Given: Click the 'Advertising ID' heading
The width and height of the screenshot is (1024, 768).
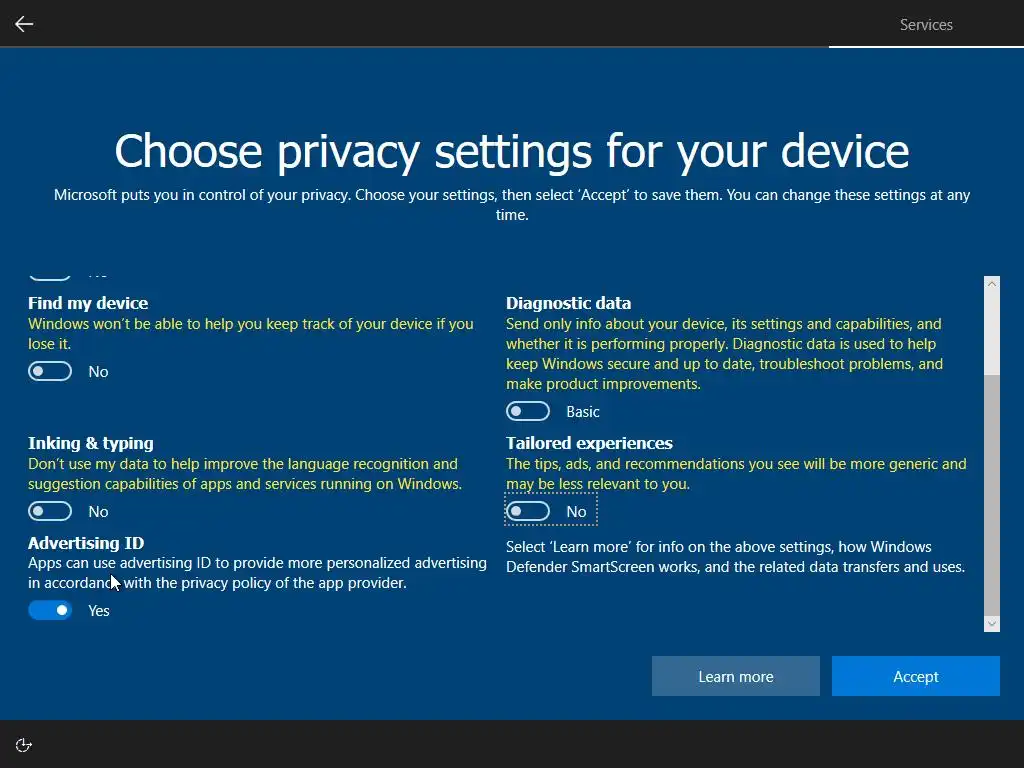Looking at the screenshot, I should 86,543.
